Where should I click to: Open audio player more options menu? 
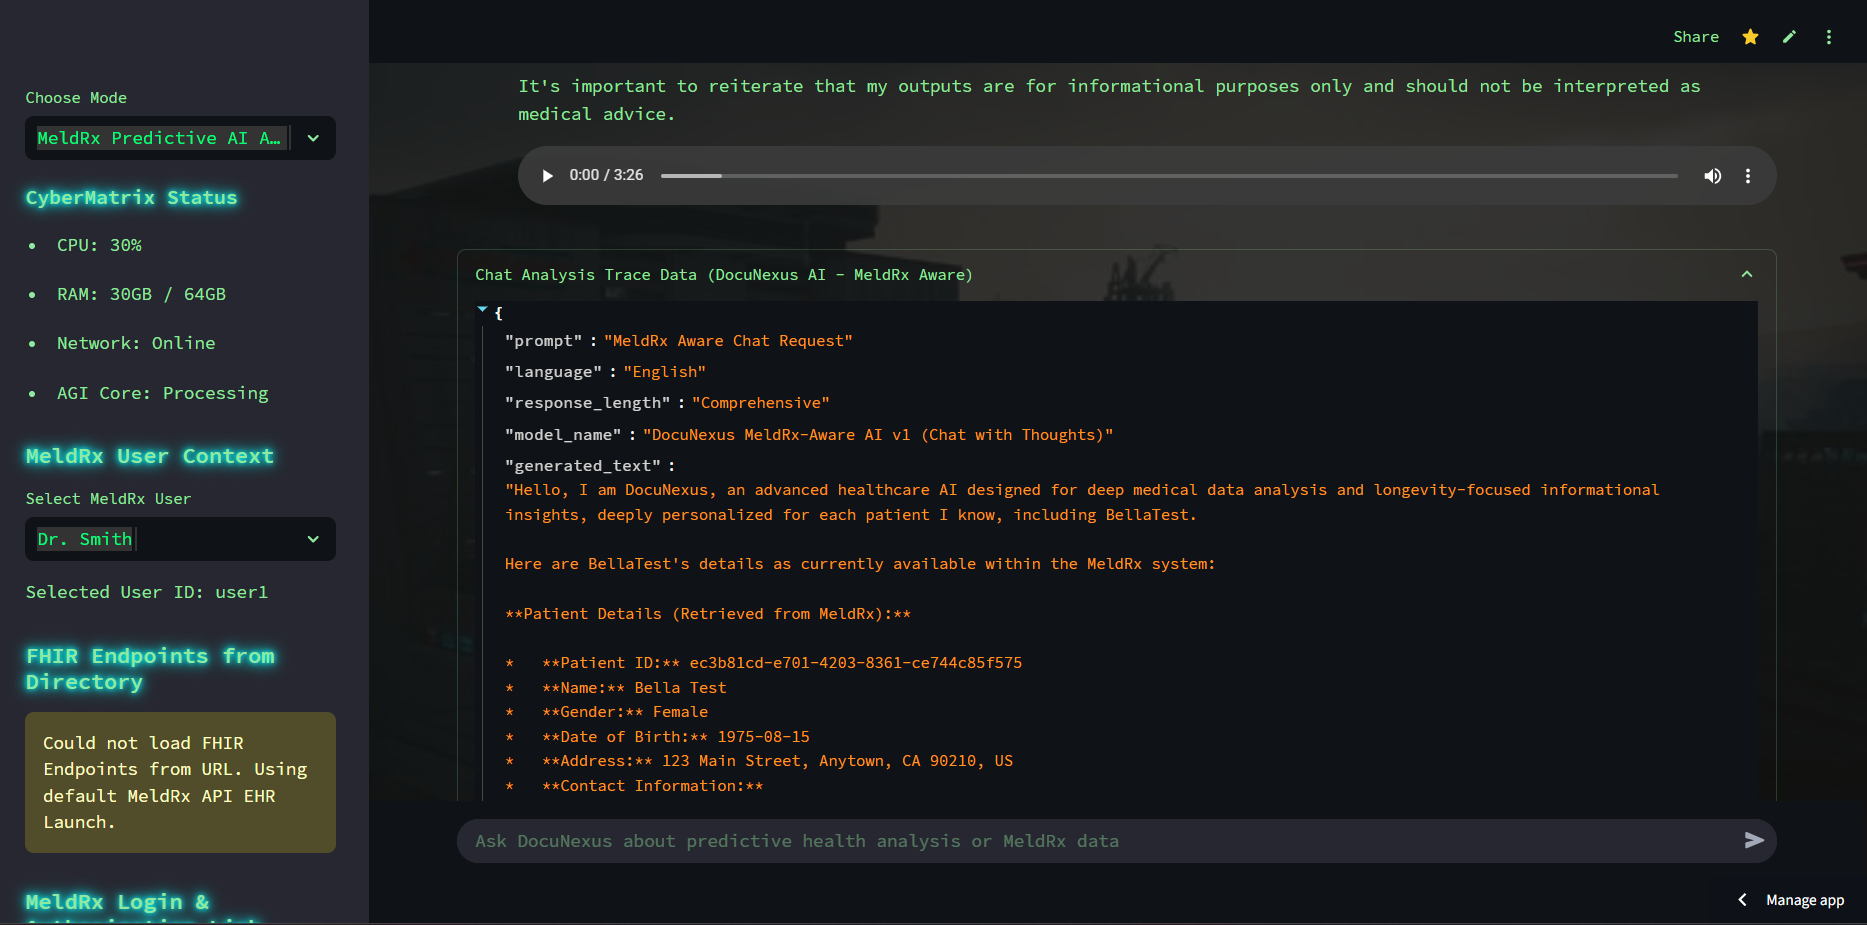[x=1748, y=176]
